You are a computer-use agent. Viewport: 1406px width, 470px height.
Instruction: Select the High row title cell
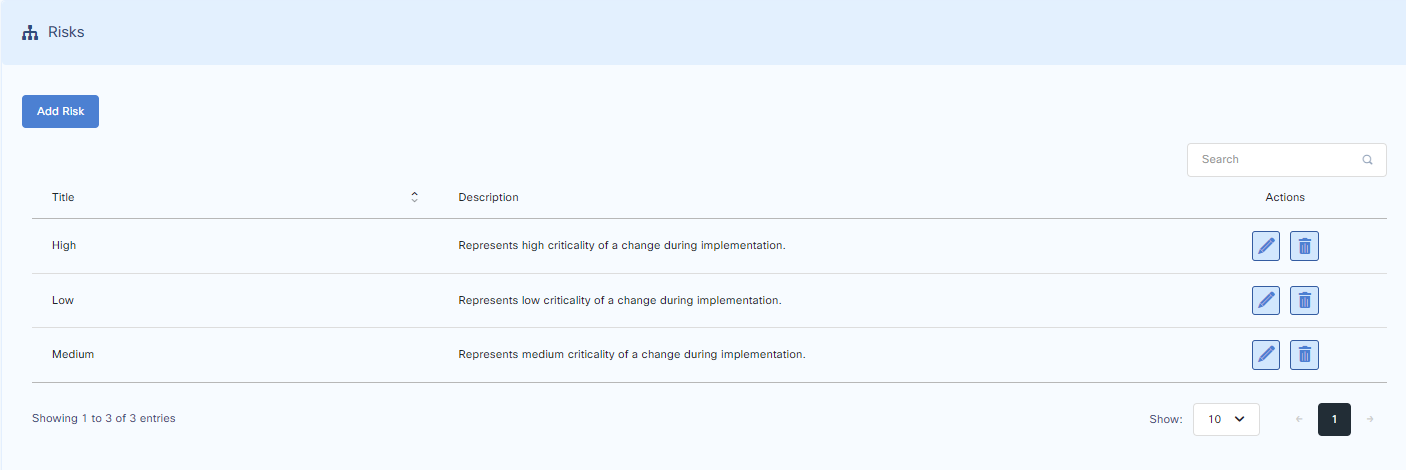[x=64, y=246]
